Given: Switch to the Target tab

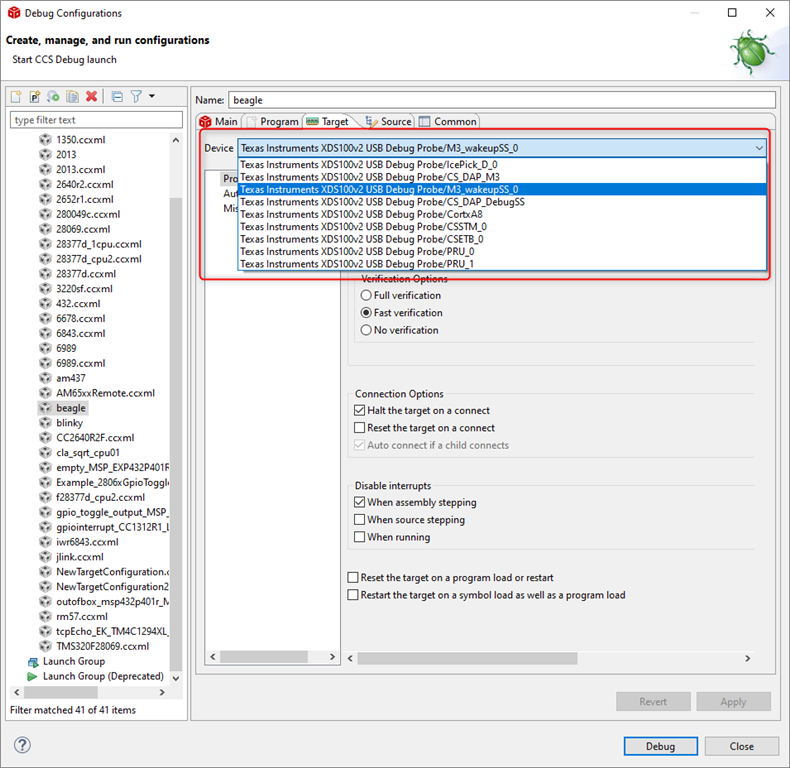Looking at the screenshot, I should (328, 121).
